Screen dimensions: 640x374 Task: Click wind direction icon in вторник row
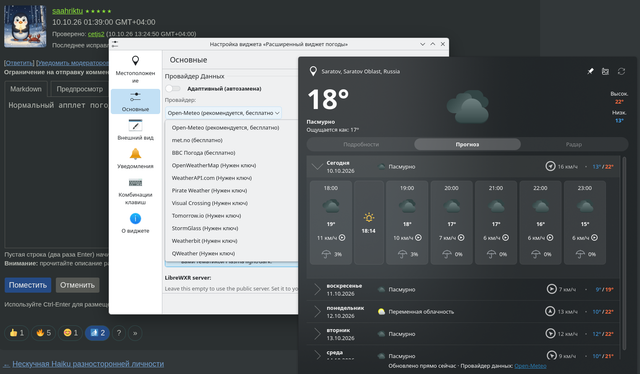[x=550, y=333]
